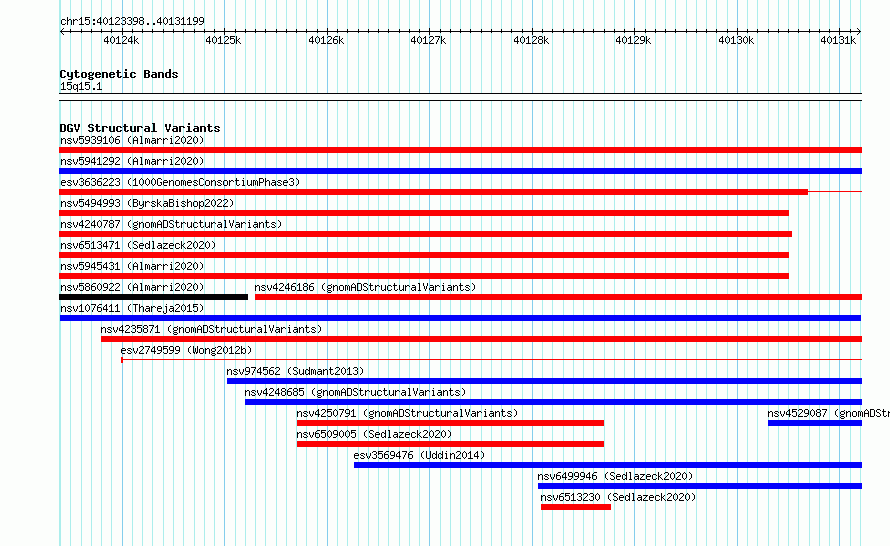Click nsv4248685 (gnomADStructuralVariants) label
890x546 pixels.
pyautogui.click(x=355, y=392)
